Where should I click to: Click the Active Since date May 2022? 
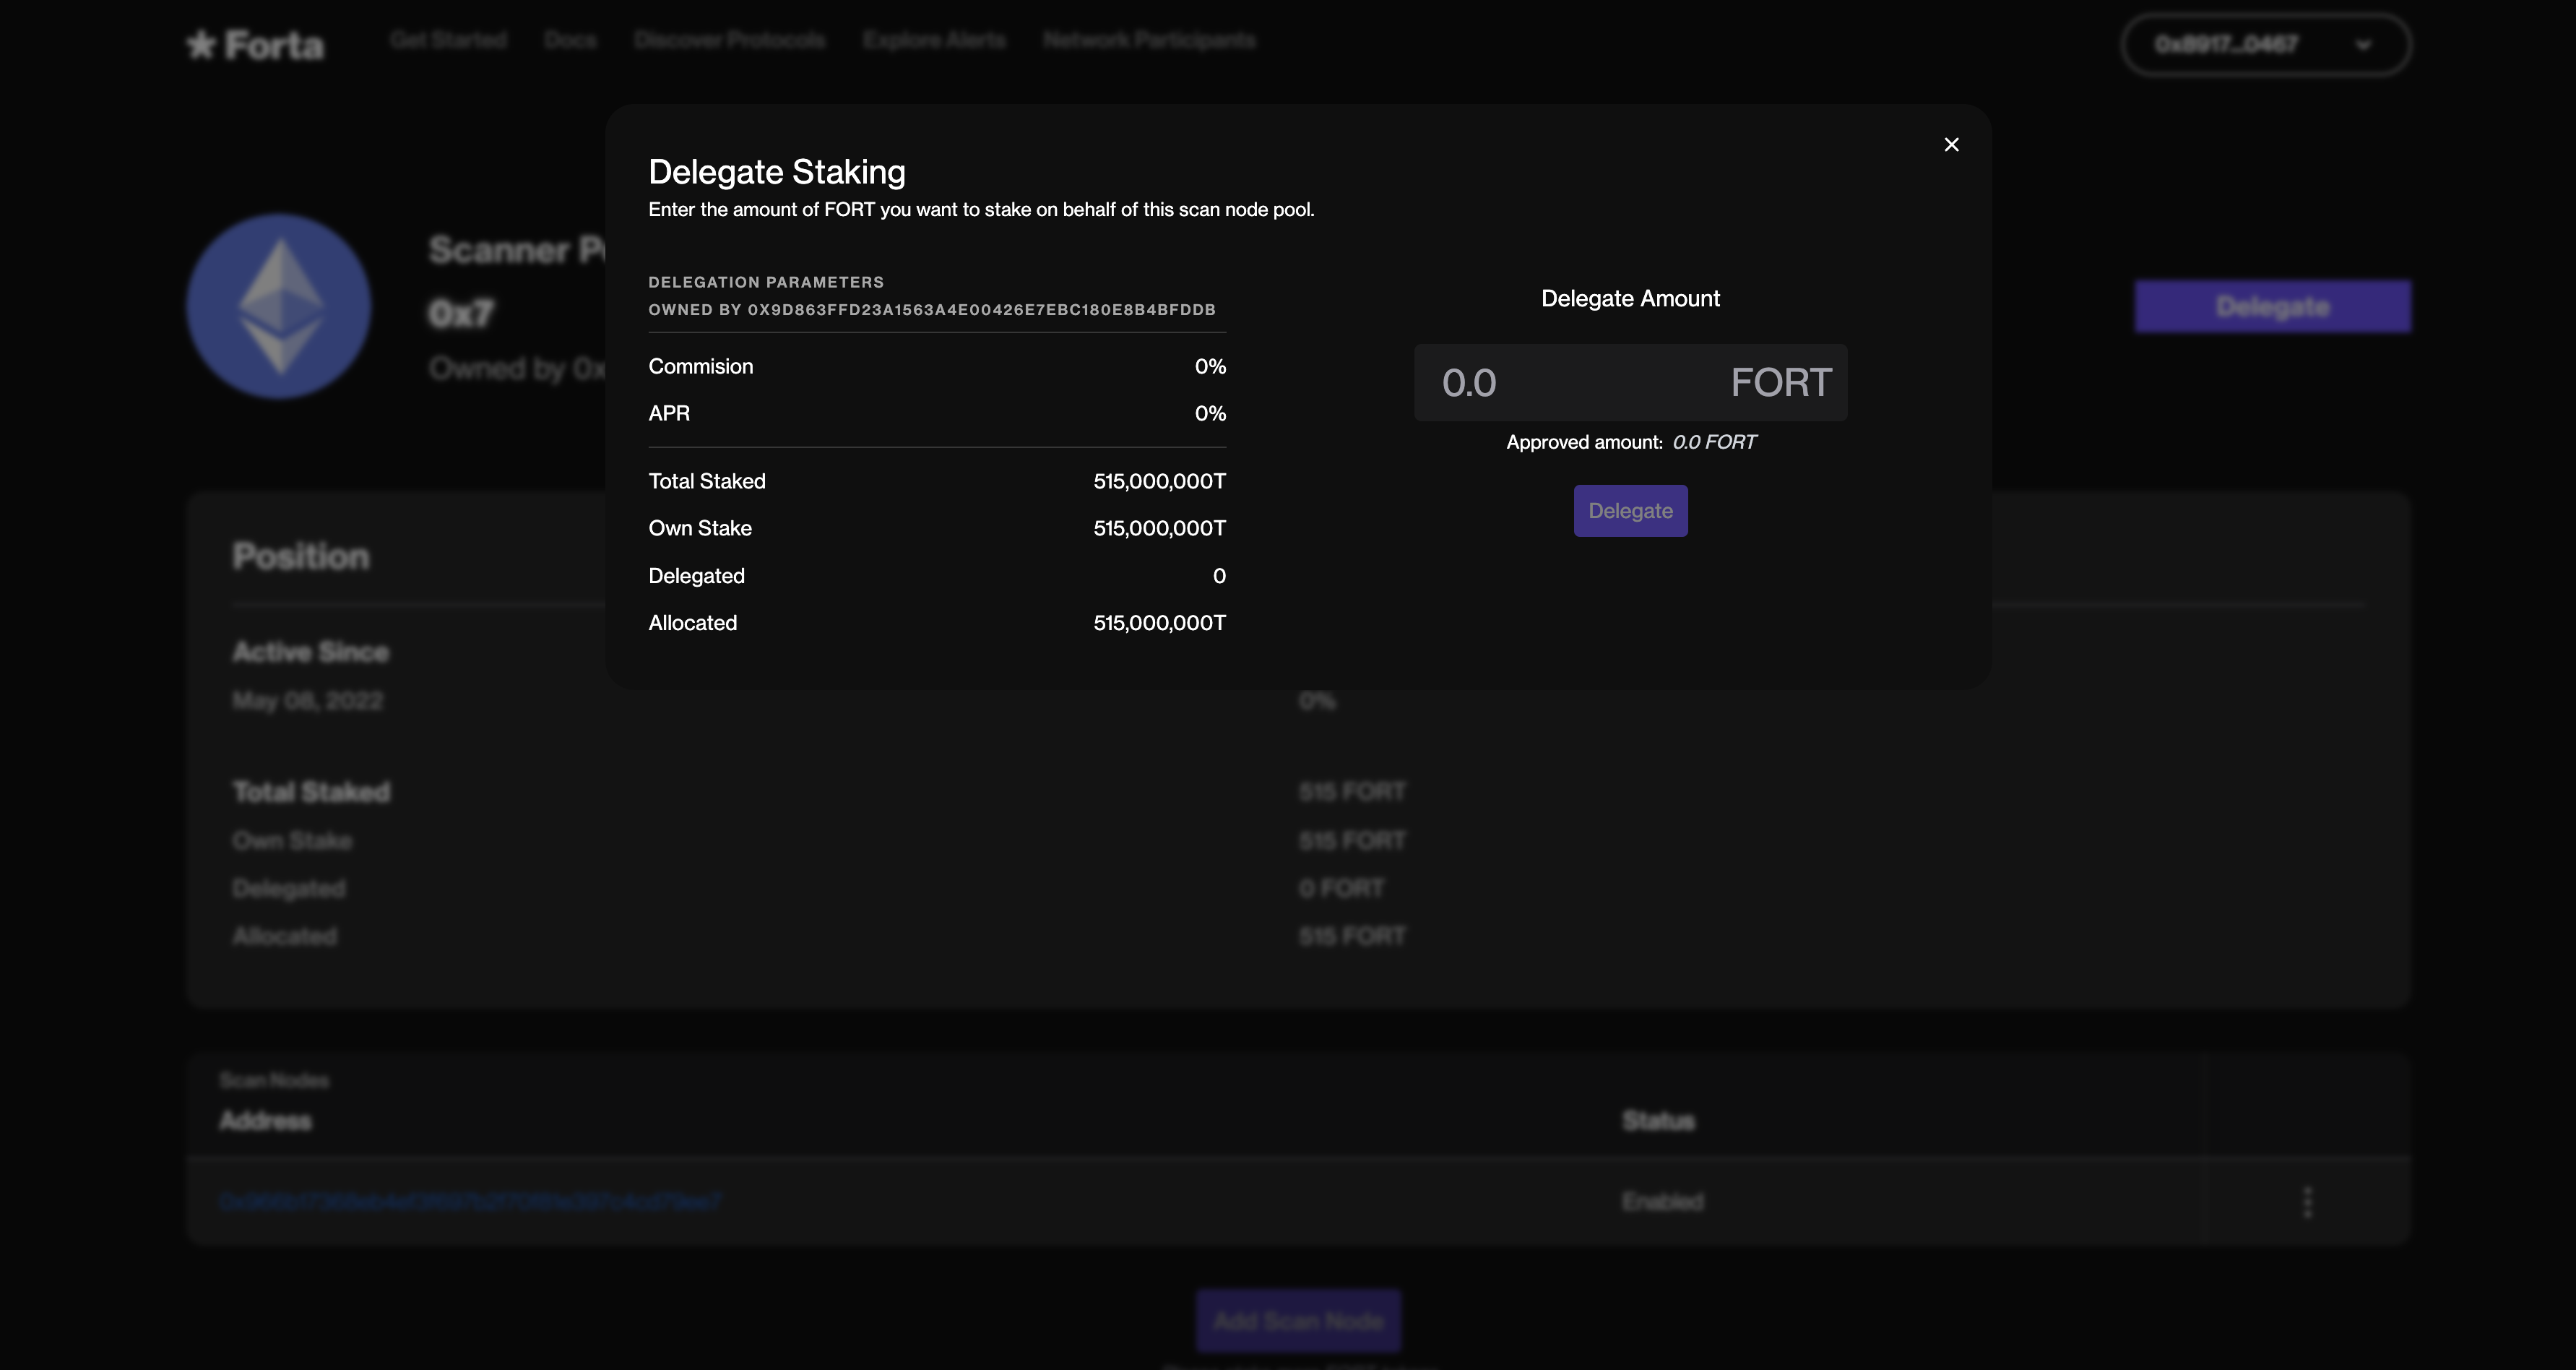(x=308, y=701)
